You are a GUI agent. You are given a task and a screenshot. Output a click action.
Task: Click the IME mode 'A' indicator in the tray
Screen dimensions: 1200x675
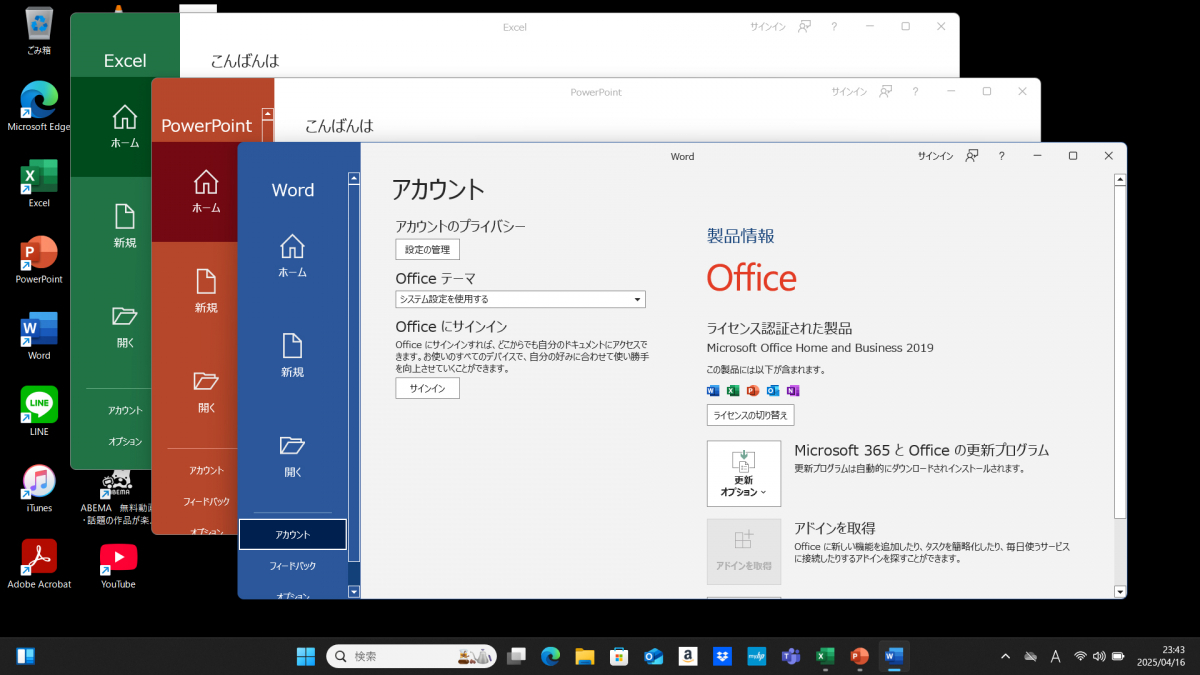(x=1055, y=656)
